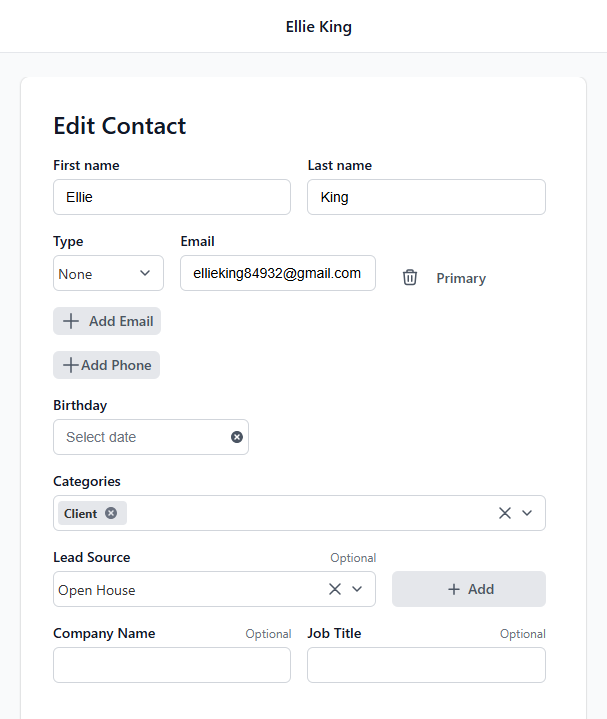Clear all selected categories
This screenshot has height=719, width=607.
click(505, 513)
